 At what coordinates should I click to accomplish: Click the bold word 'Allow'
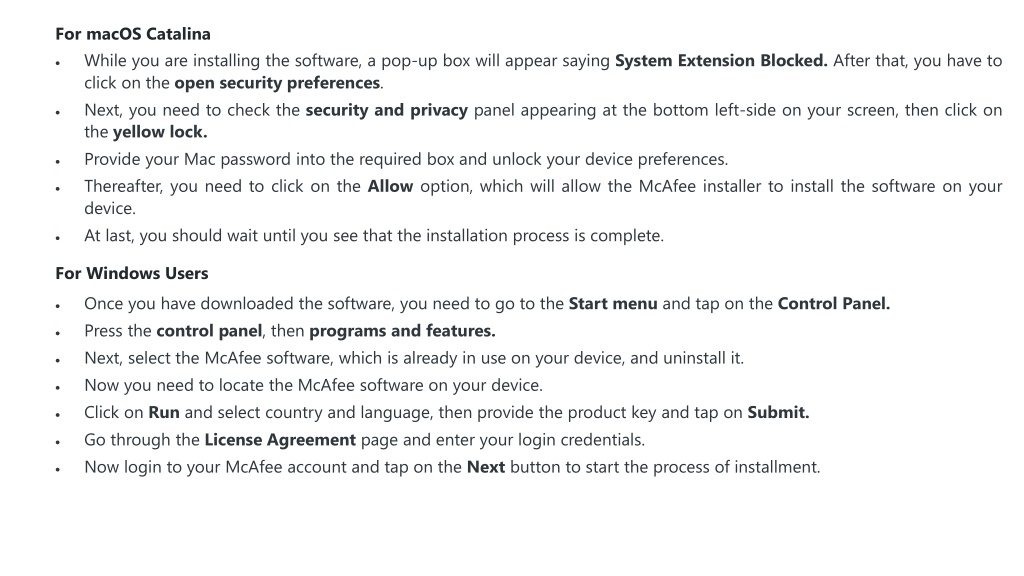(390, 186)
